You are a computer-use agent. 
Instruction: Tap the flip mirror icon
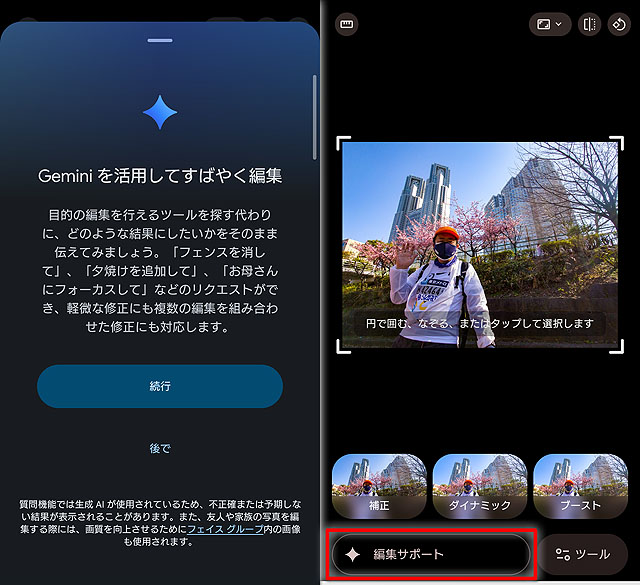pyautogui.click(x=590, y=23)
